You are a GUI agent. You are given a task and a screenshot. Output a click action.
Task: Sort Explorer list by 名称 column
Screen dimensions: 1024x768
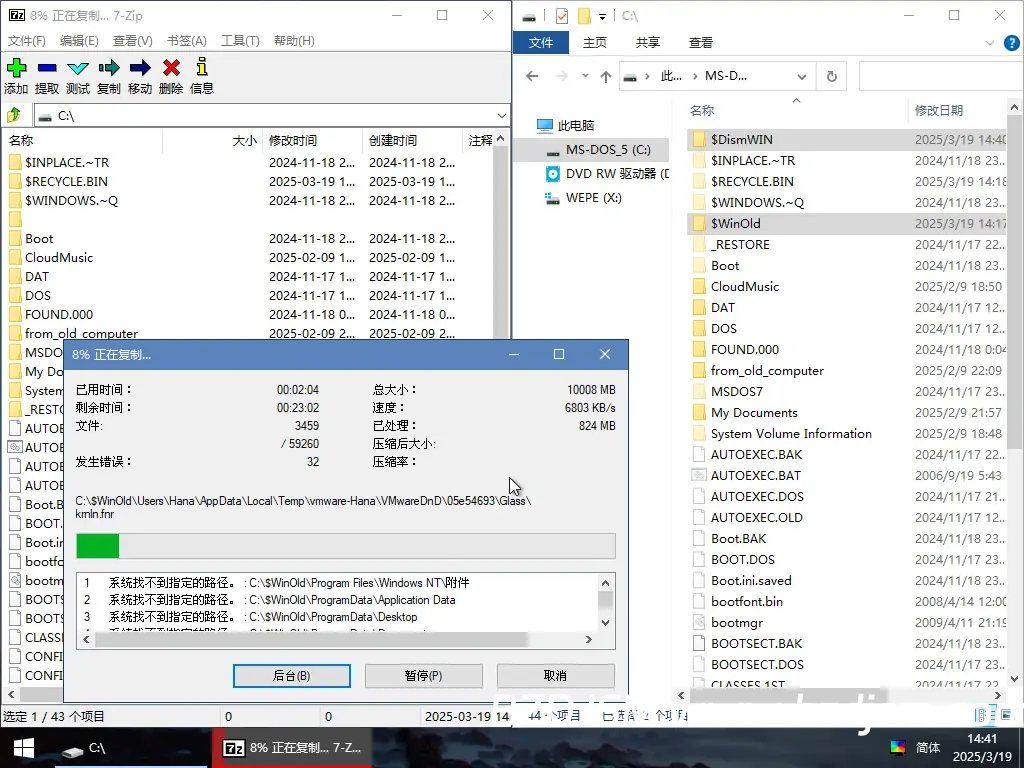pos(702,110)
